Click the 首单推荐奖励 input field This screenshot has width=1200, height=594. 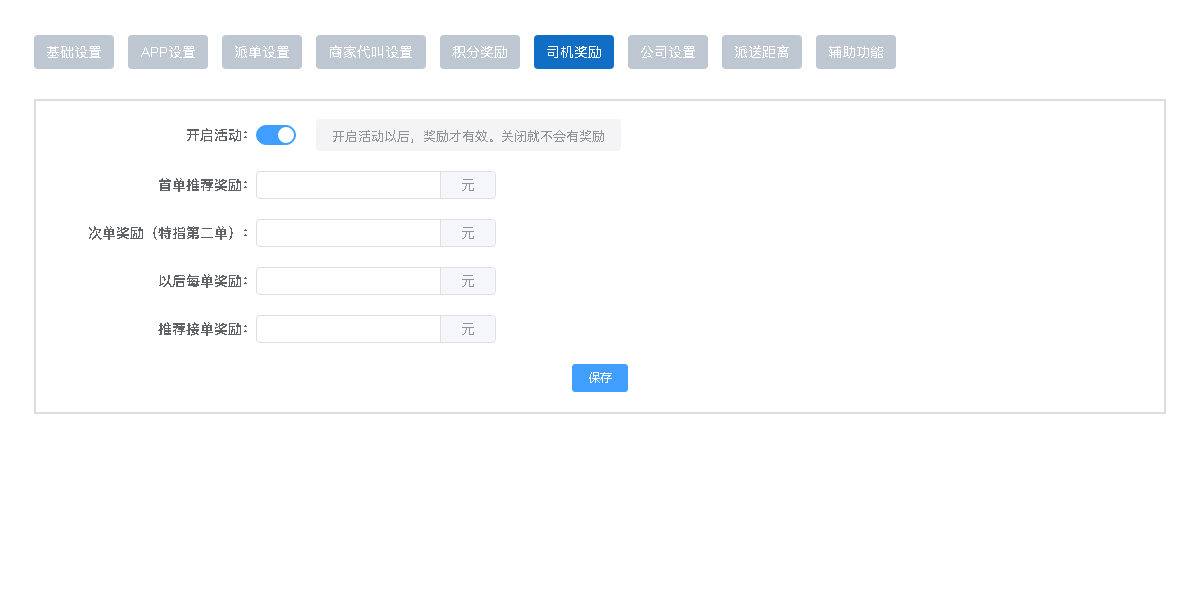[348, 185]
